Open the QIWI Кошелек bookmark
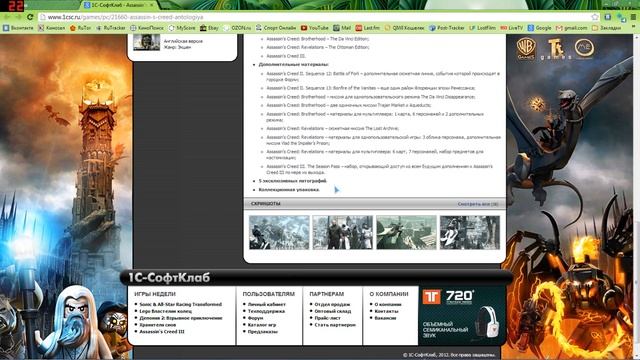Viewport: 640px width, 360px height. tap(404, 28)
